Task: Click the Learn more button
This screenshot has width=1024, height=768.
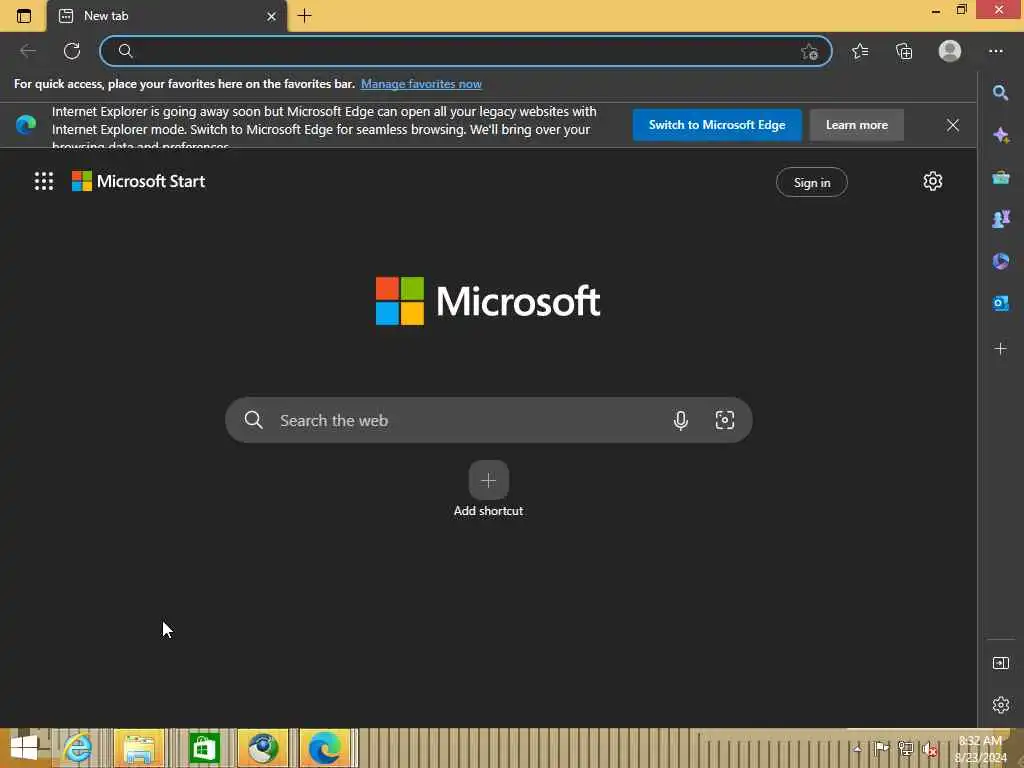Action: pos(856,125)
